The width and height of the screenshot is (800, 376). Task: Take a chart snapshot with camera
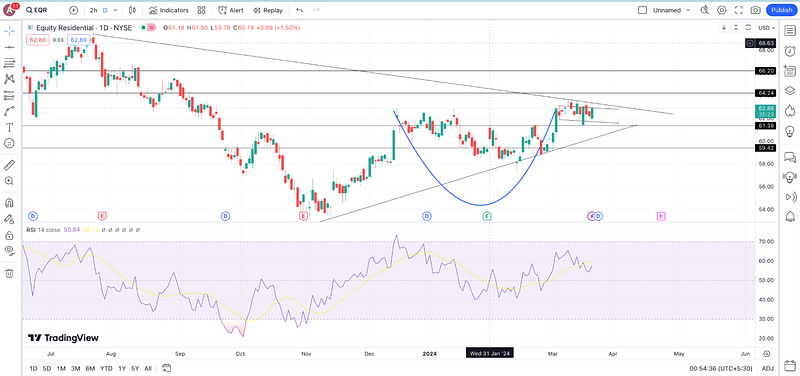point(756,10)
